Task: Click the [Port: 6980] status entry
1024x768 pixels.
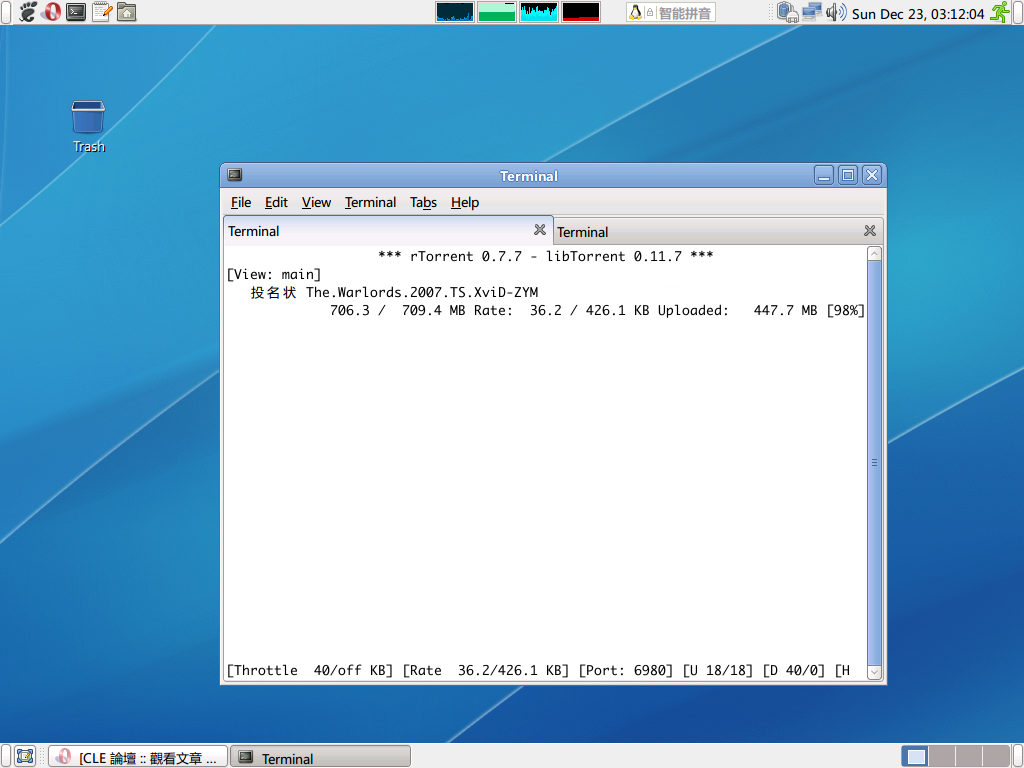Action: click(x=626, y=671)
